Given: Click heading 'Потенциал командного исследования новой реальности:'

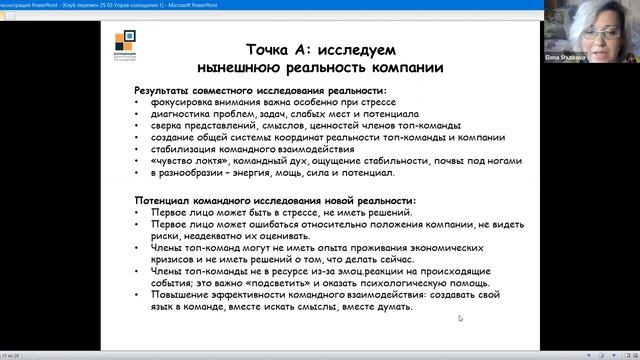Looking at the screenshot, I should click(x=276, y=201).
